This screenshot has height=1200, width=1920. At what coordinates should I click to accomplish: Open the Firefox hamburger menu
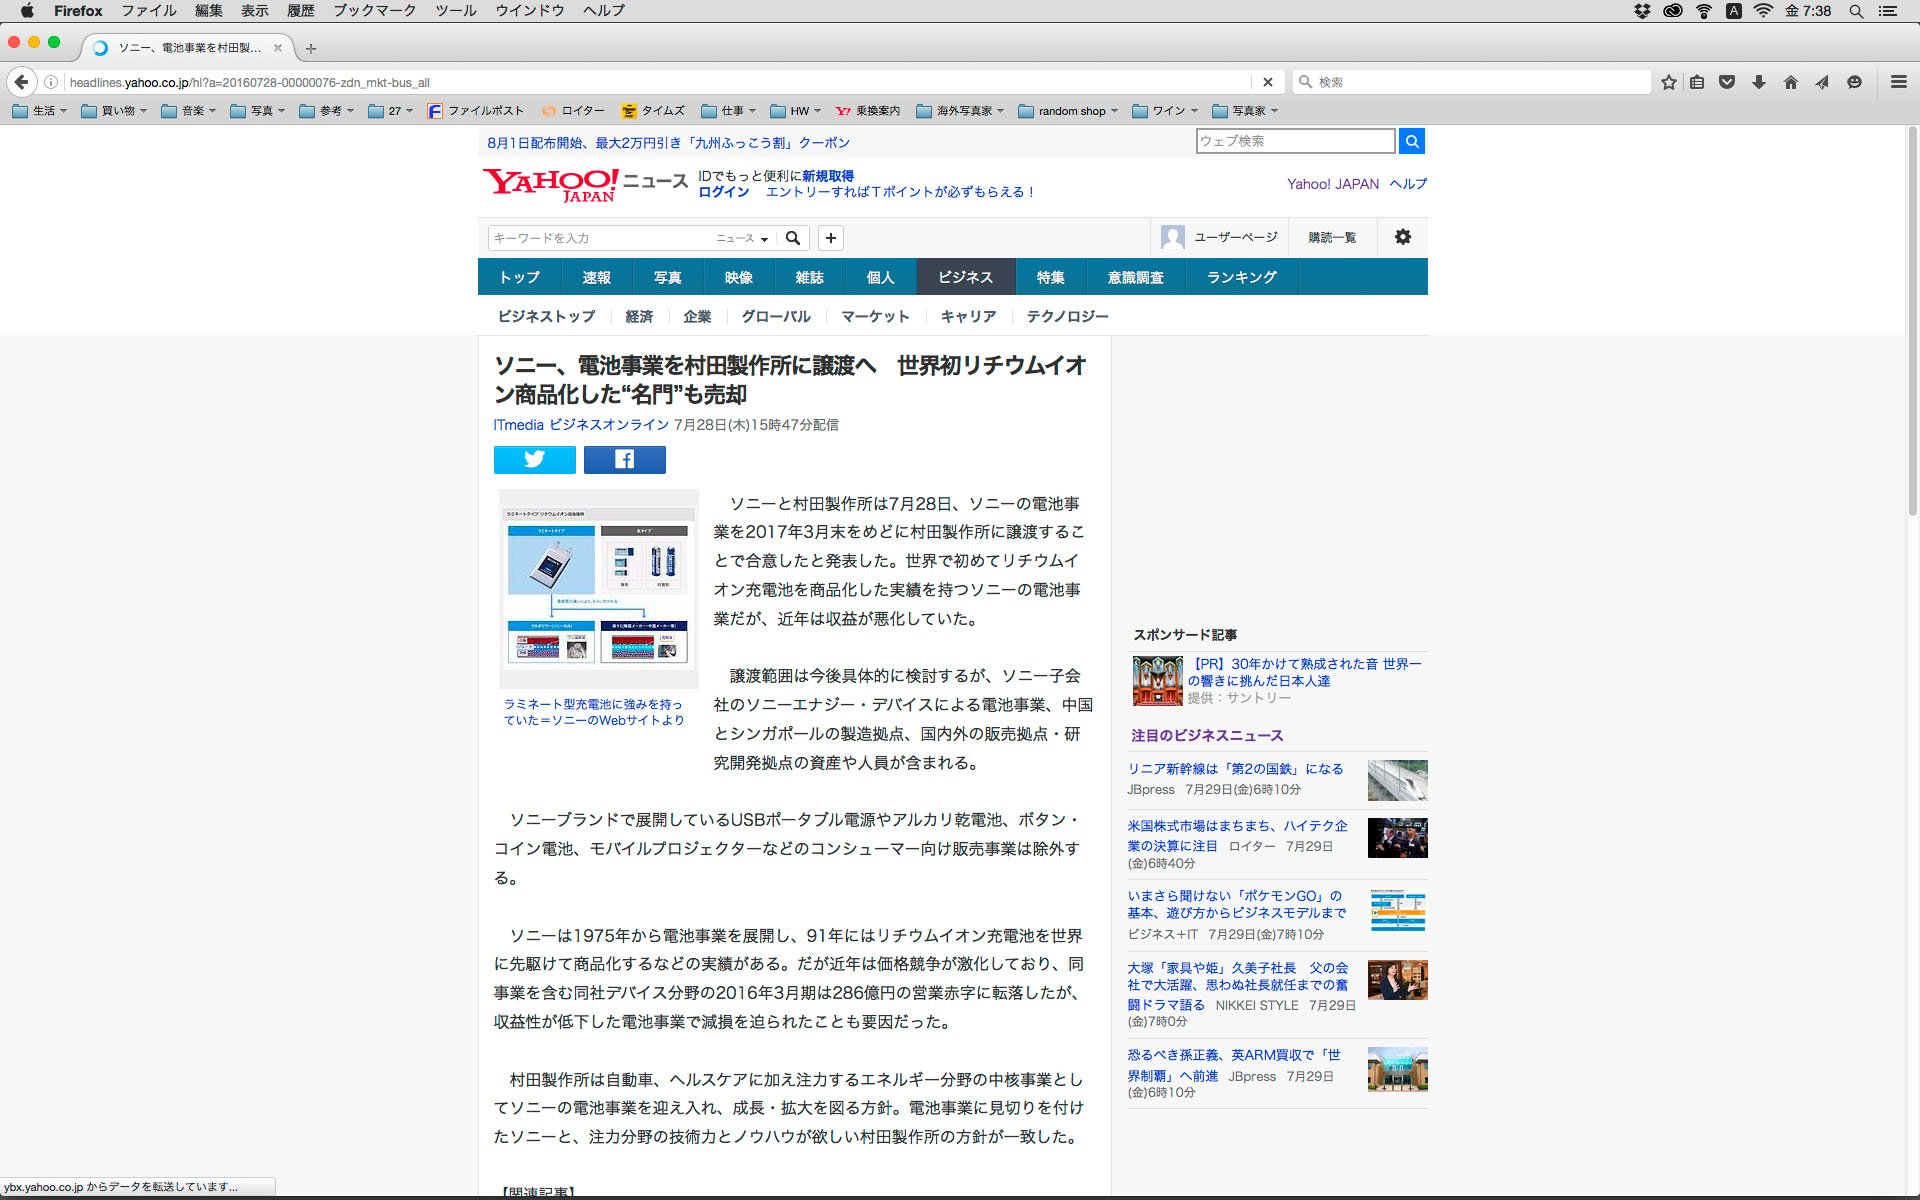[1898, 82]
